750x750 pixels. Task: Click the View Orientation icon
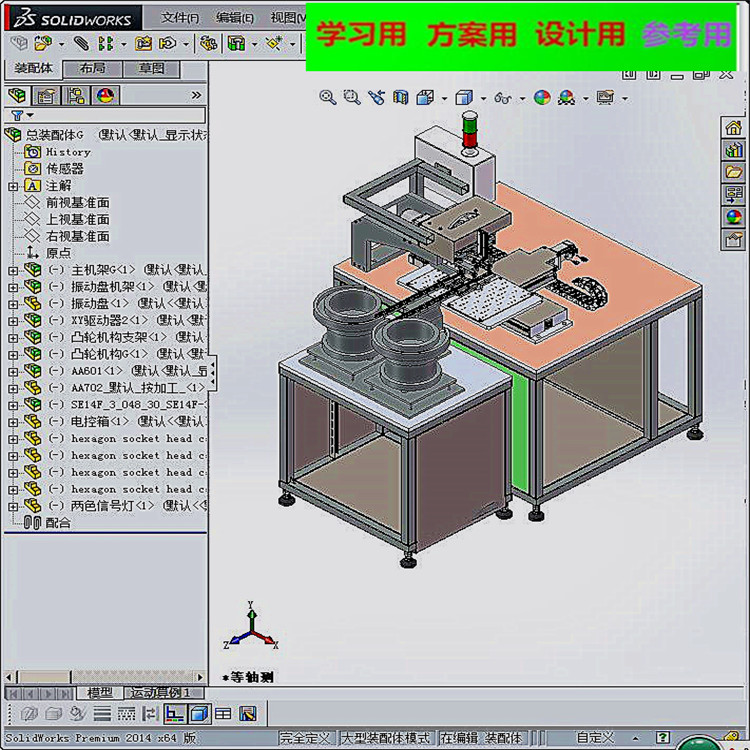click(425, 98)
